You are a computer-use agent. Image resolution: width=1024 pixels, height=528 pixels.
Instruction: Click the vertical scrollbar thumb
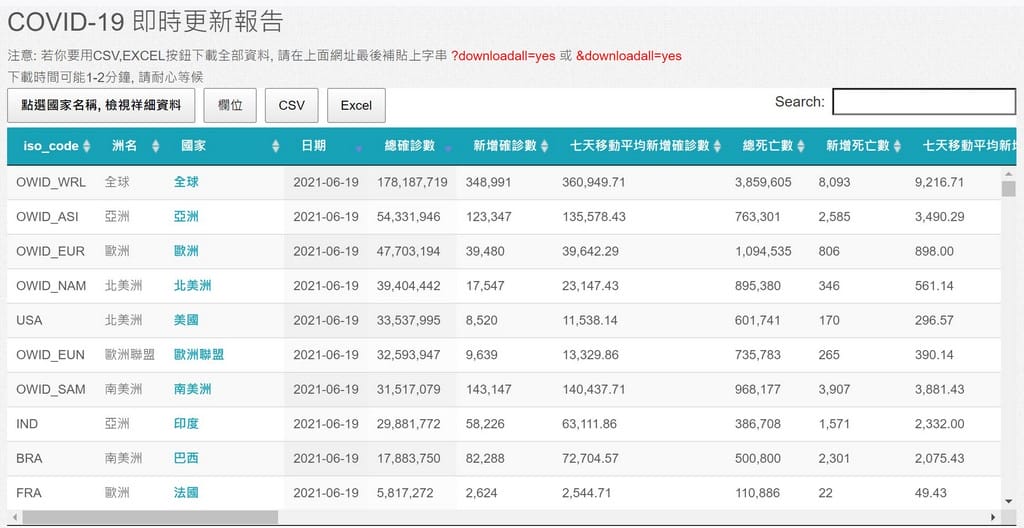pos(1009,189)
